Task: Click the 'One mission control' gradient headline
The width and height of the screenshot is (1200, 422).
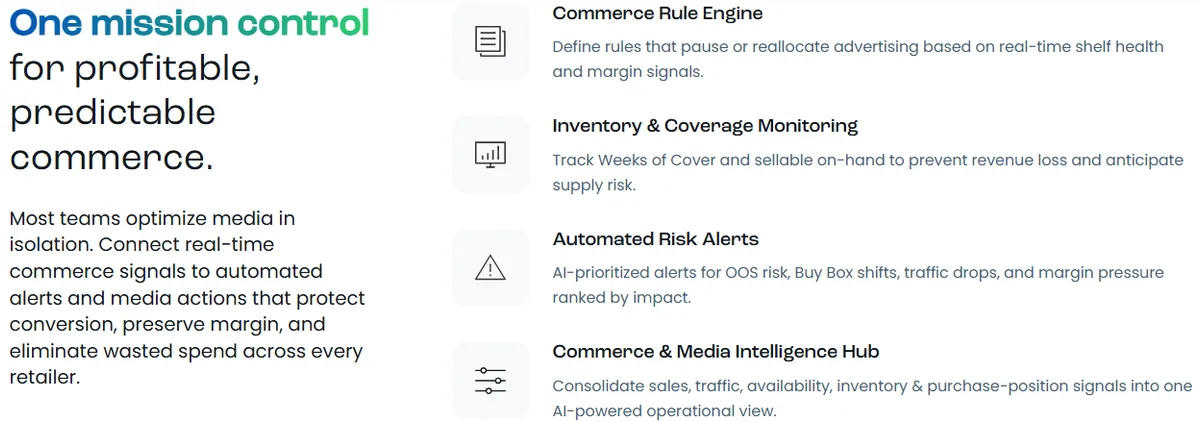Action: click(189, 22)
